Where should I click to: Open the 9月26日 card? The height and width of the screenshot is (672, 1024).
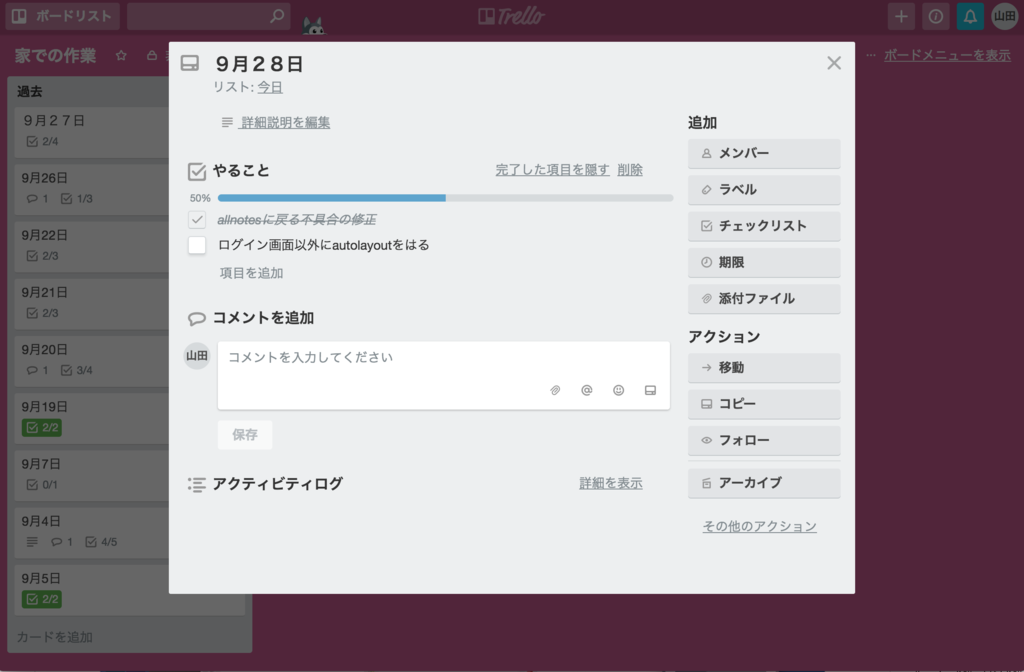coord(91,189)
